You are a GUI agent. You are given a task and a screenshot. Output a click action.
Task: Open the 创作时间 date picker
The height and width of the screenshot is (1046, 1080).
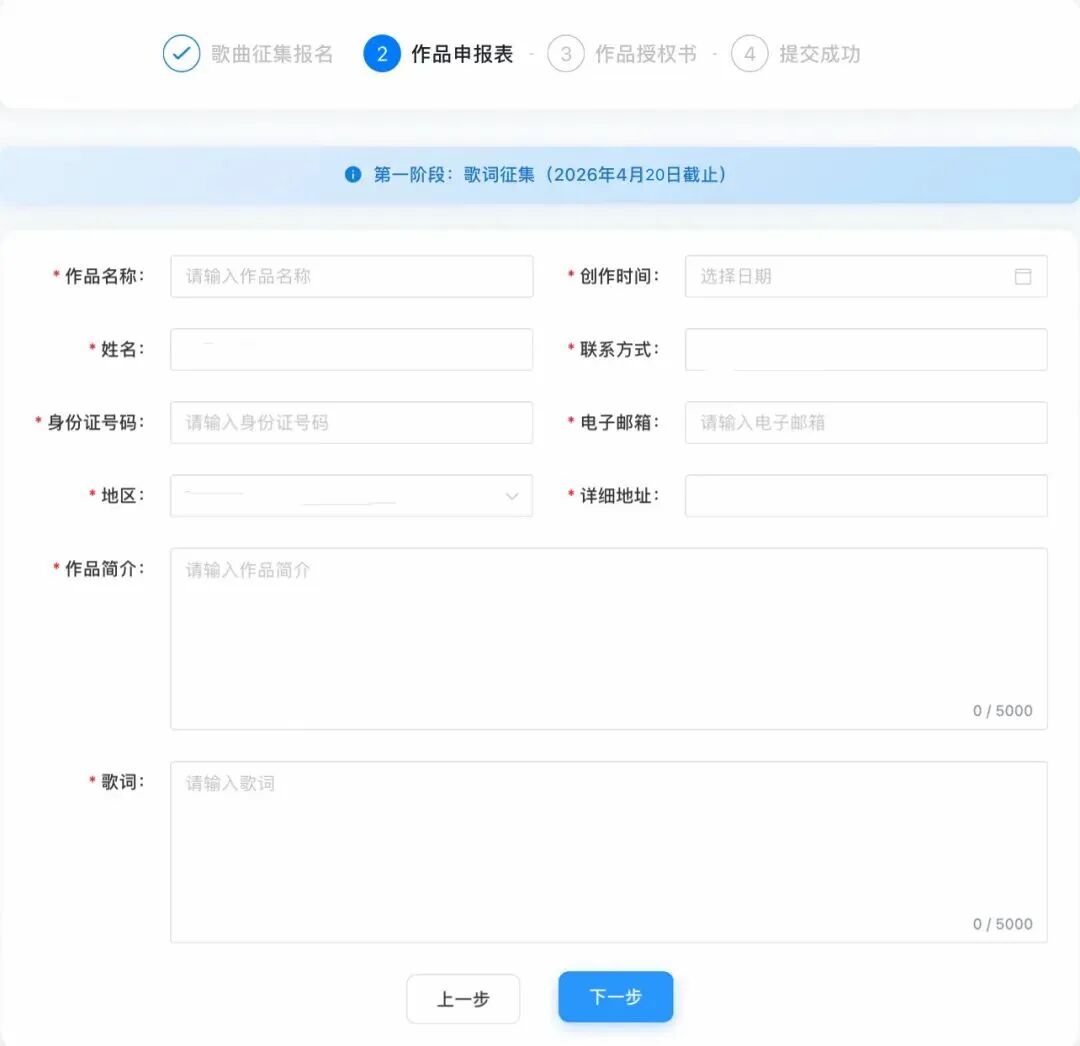tap(850, 277)
